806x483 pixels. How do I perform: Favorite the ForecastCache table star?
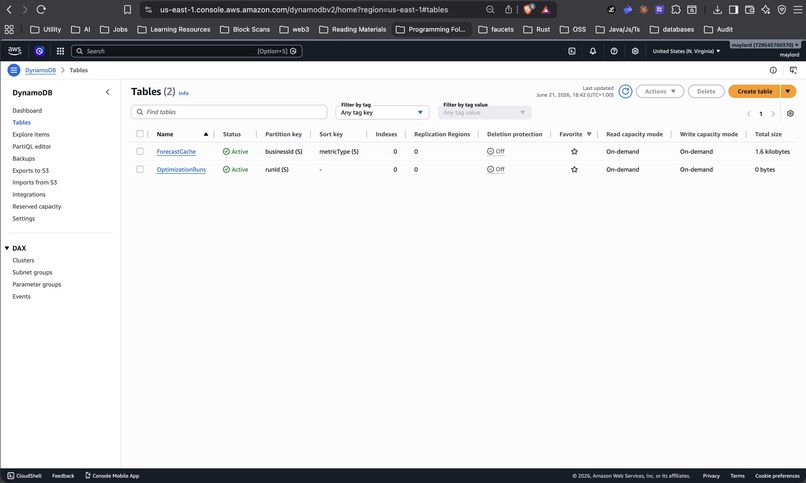coord(574,152)
